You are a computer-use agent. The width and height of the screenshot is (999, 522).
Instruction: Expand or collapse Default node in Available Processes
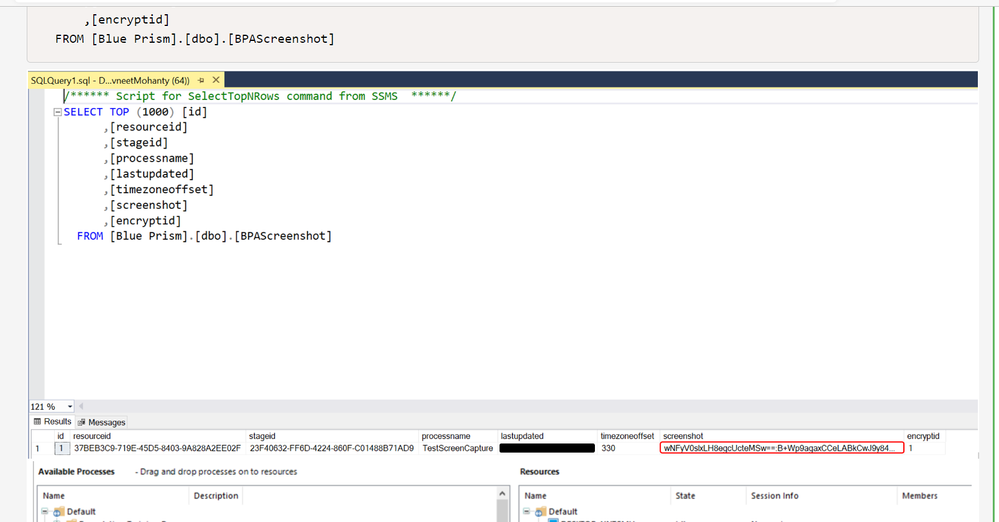tap(46, 512)
